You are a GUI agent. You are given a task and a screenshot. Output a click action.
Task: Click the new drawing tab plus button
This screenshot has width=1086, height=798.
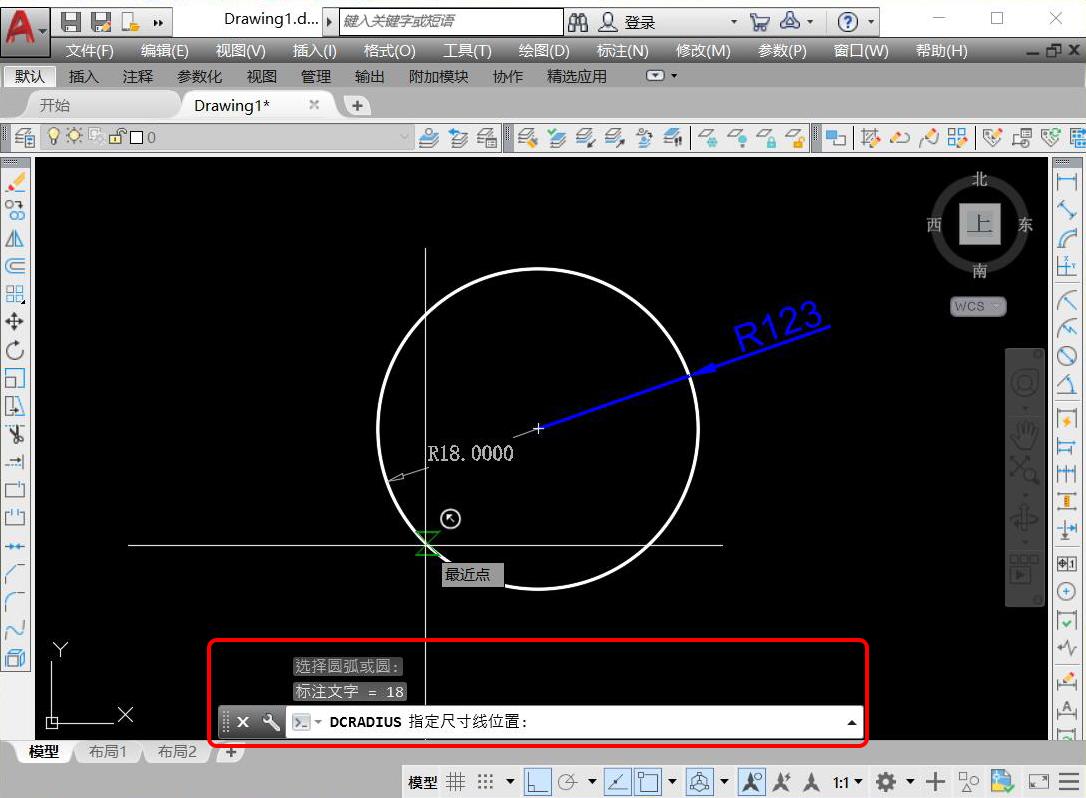click(x=356, y=105)
